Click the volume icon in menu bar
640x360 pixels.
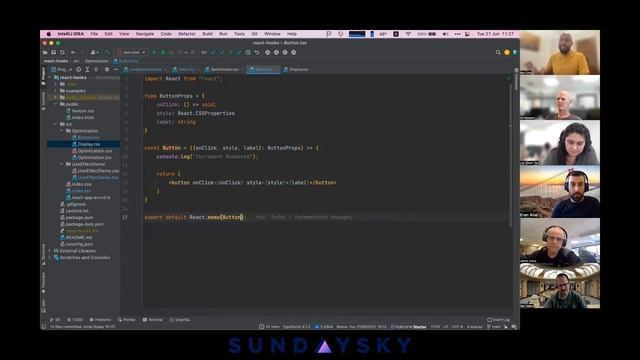pos(445,34)
